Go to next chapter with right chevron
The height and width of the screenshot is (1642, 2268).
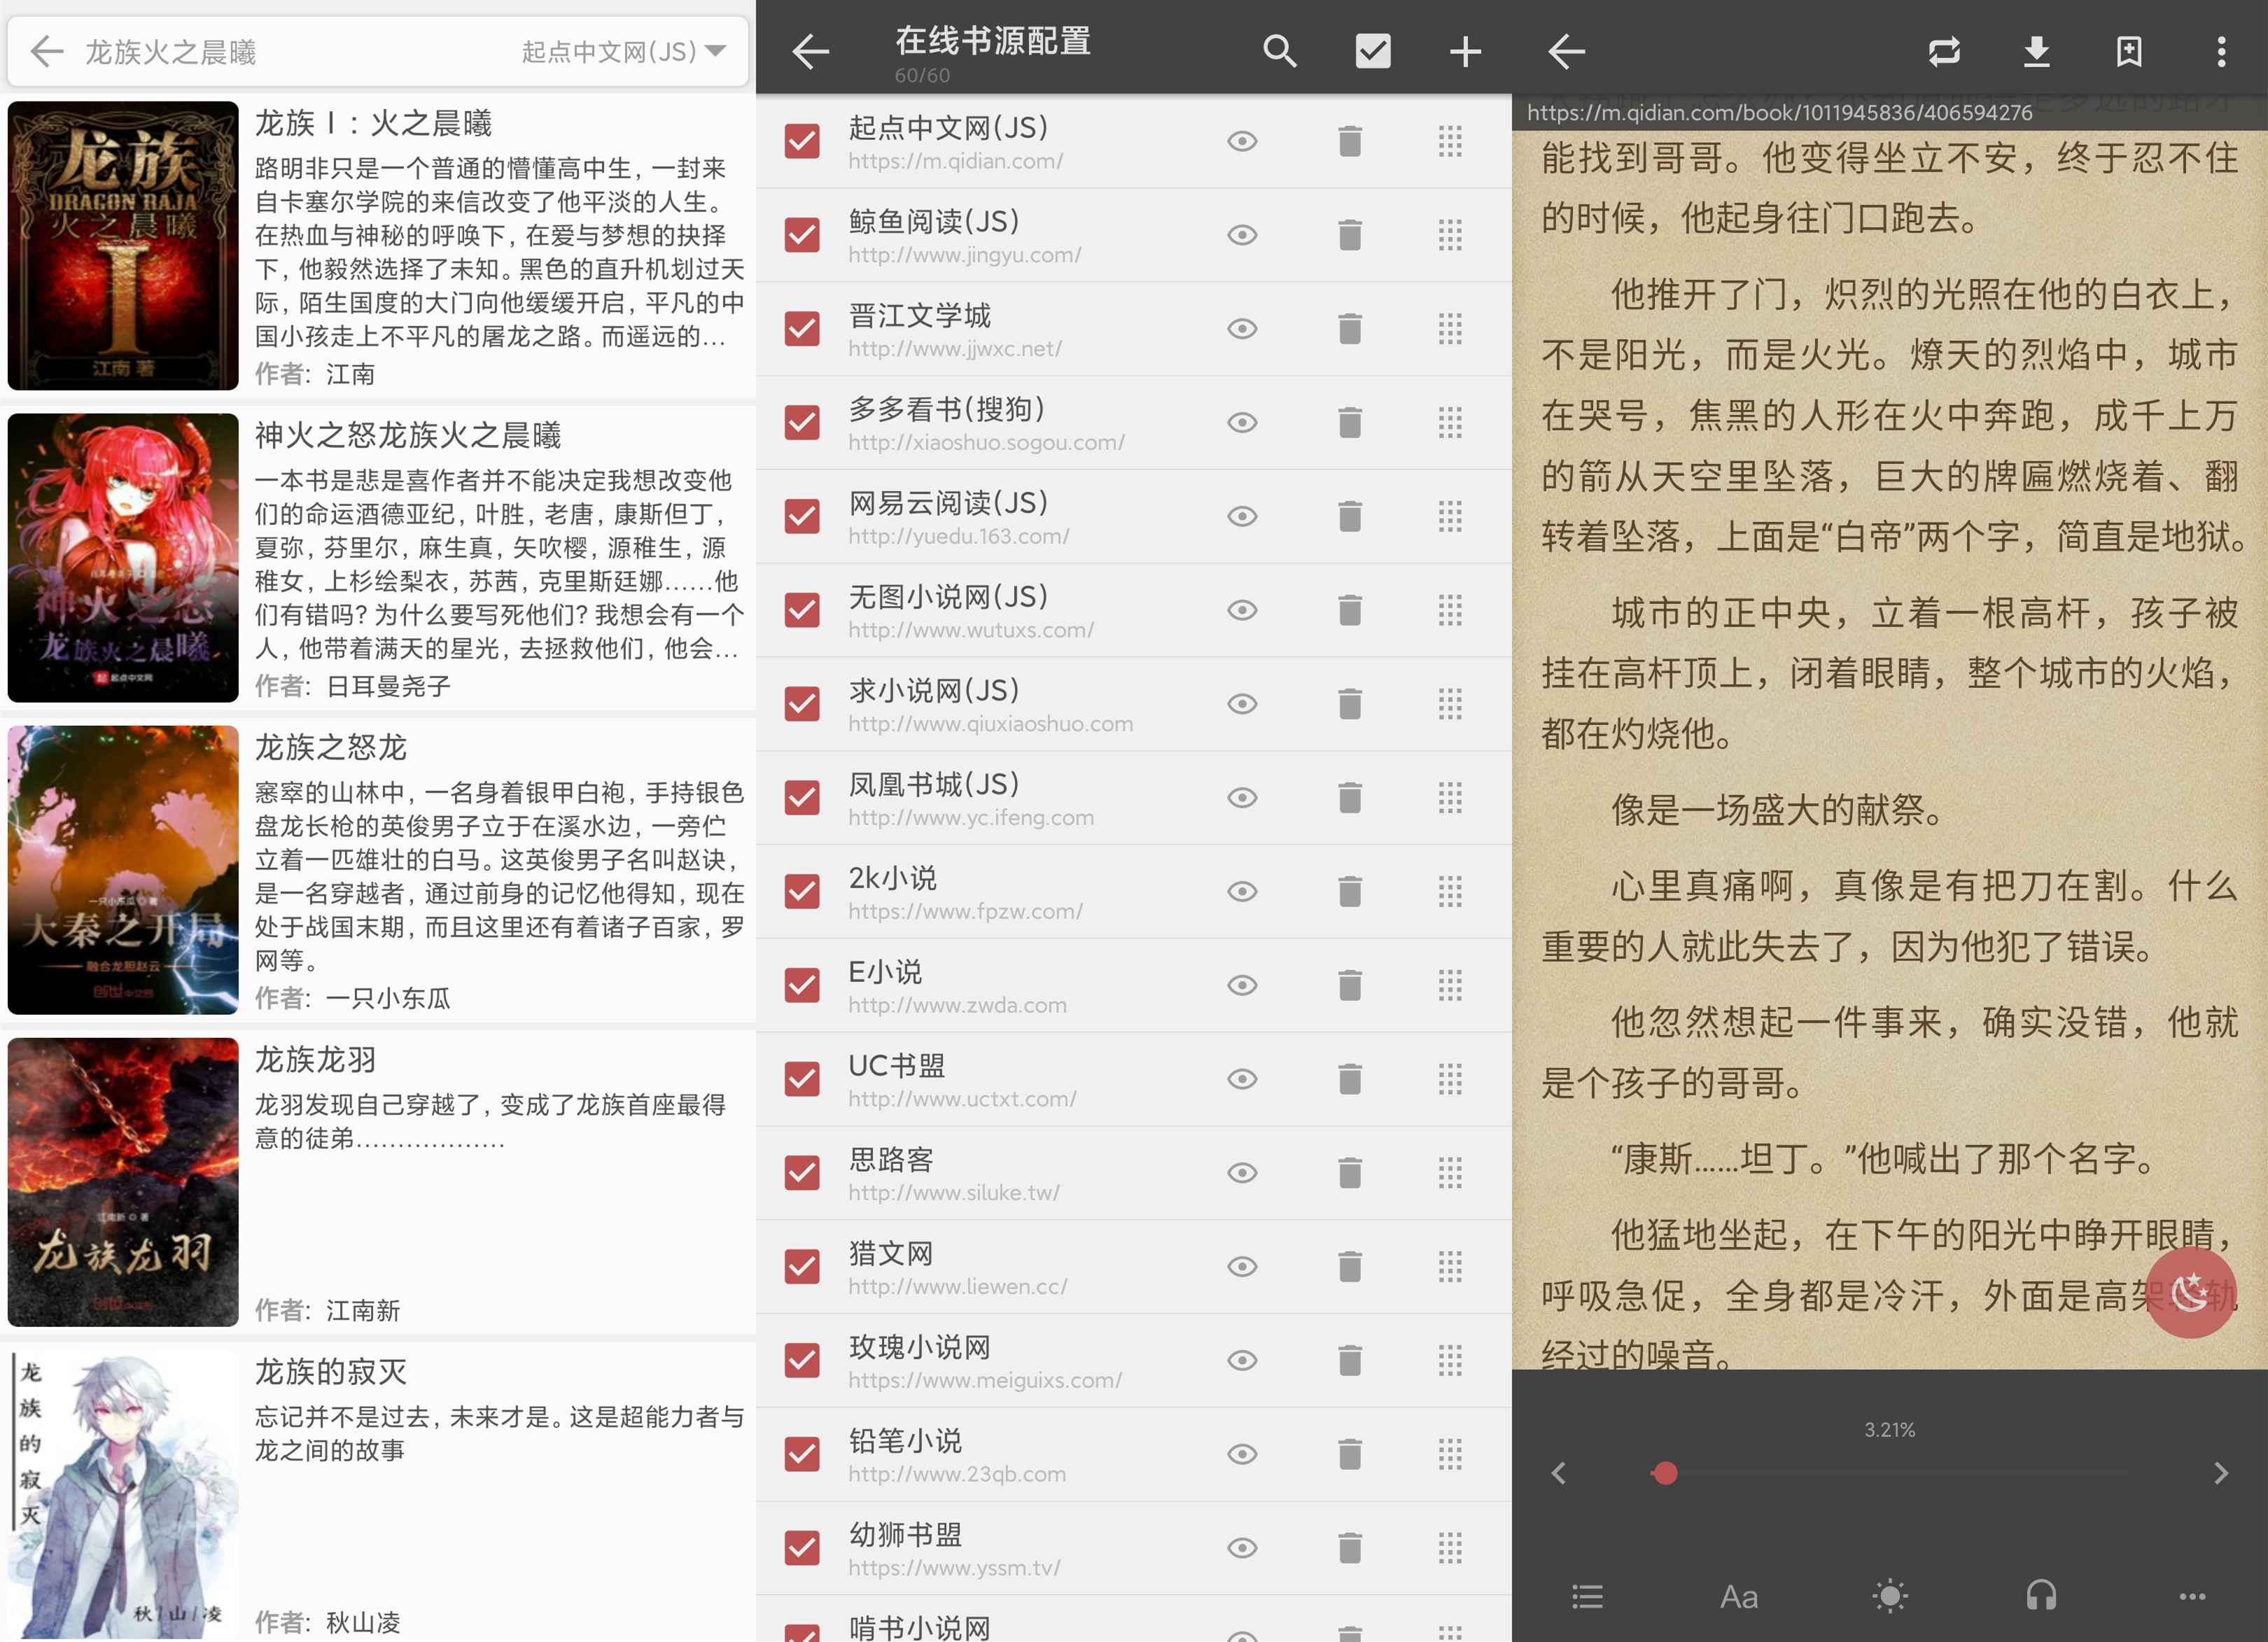(2221, 1473)
